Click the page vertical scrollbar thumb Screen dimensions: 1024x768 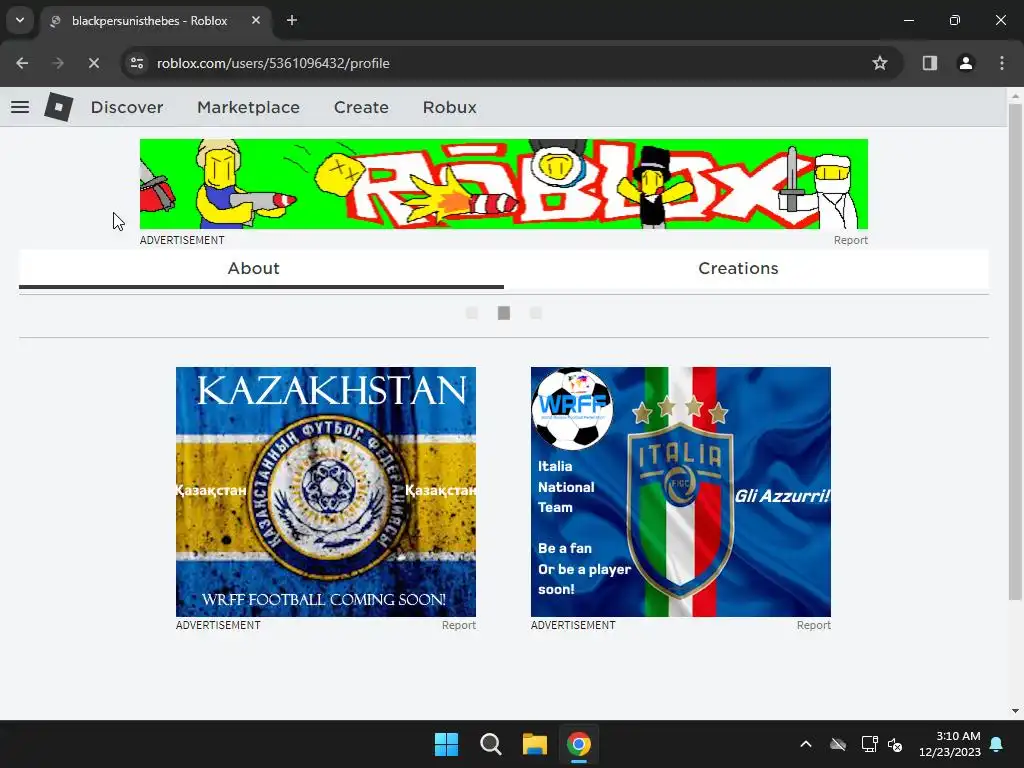click(1015, 351)
